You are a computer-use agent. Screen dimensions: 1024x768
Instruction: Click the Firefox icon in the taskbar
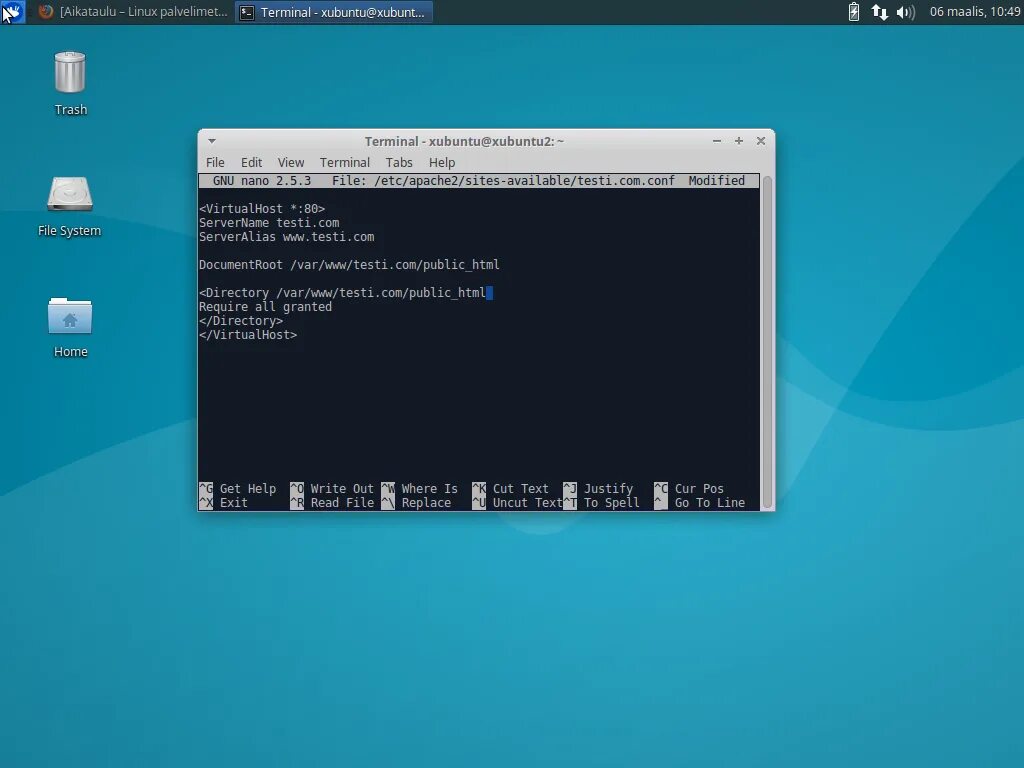pyautogui.click(x=45, y=12)
